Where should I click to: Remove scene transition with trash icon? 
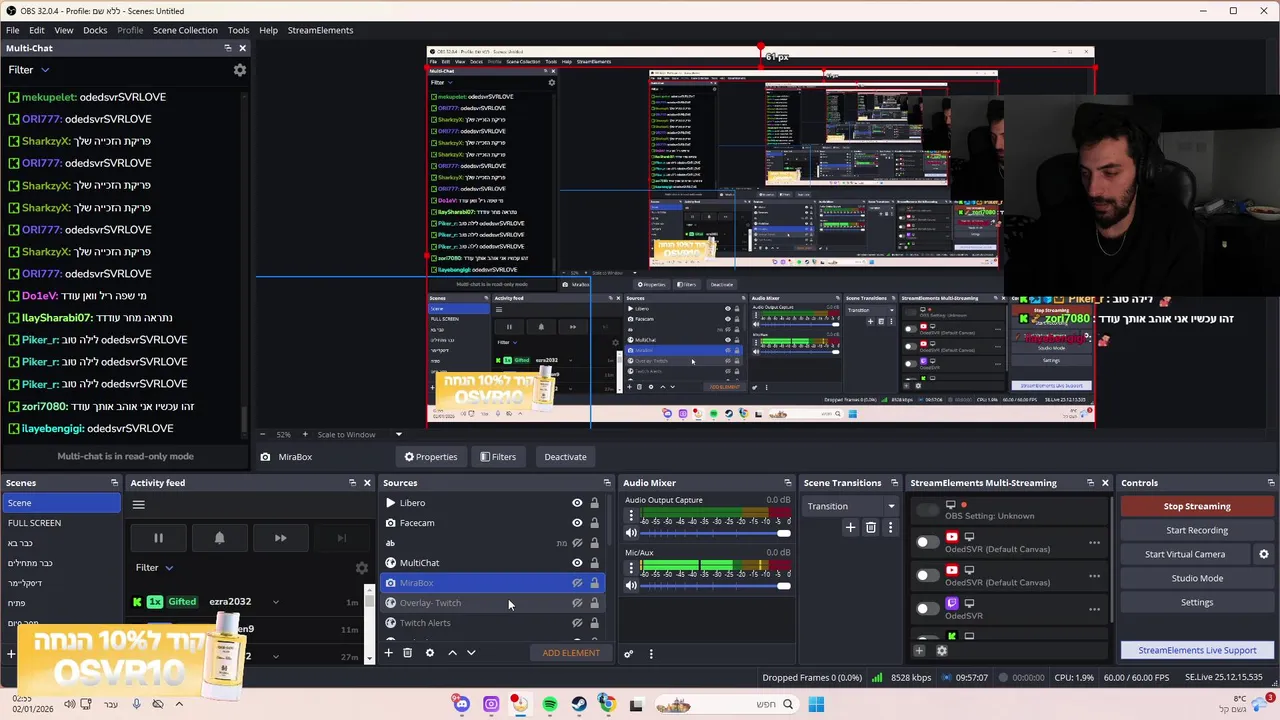point(871,527)
